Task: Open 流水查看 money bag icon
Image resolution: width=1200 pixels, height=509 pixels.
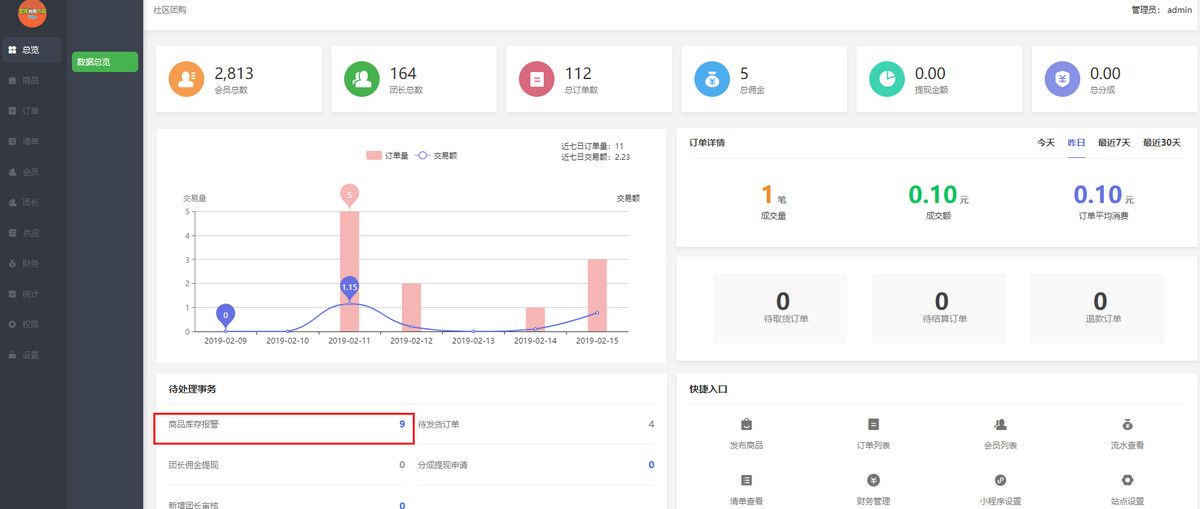Action: [1127, 425]
